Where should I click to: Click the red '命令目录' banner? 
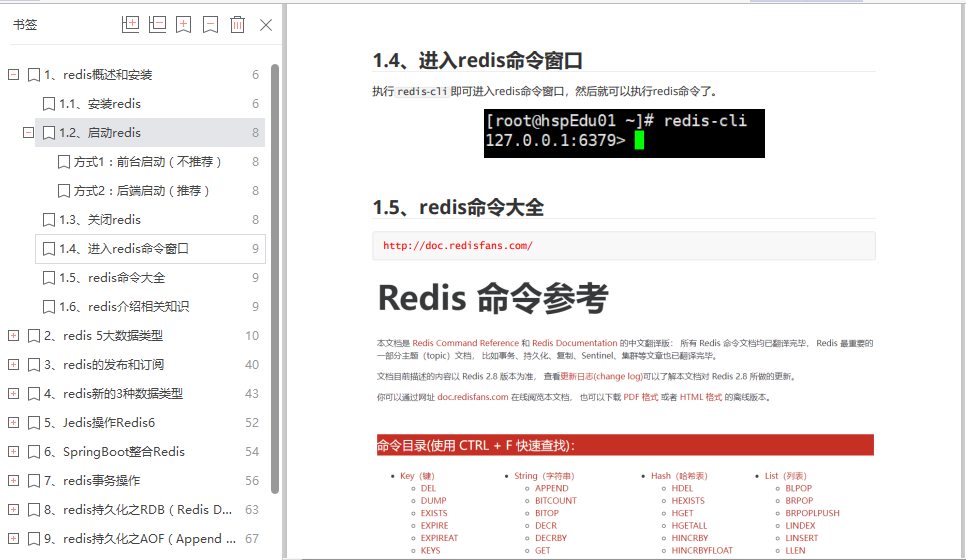click(625, 445)
